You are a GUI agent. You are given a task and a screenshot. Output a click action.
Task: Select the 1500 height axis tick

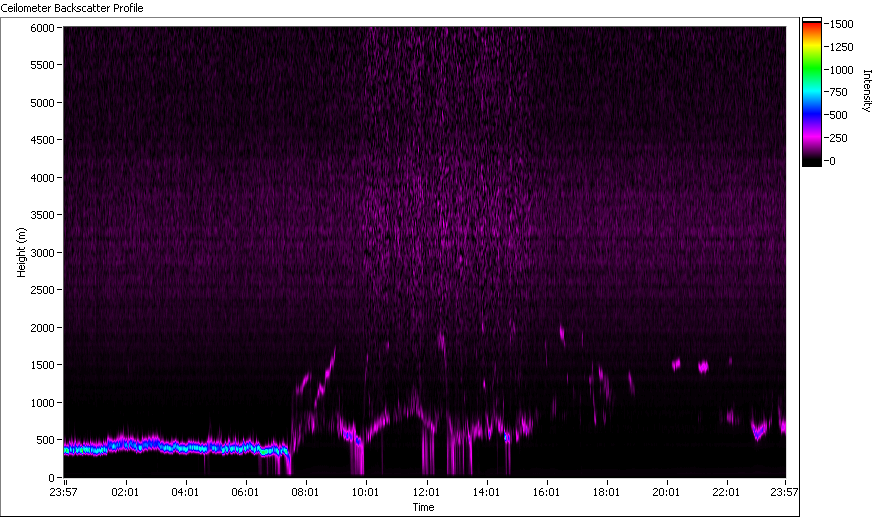pos(42,364)
